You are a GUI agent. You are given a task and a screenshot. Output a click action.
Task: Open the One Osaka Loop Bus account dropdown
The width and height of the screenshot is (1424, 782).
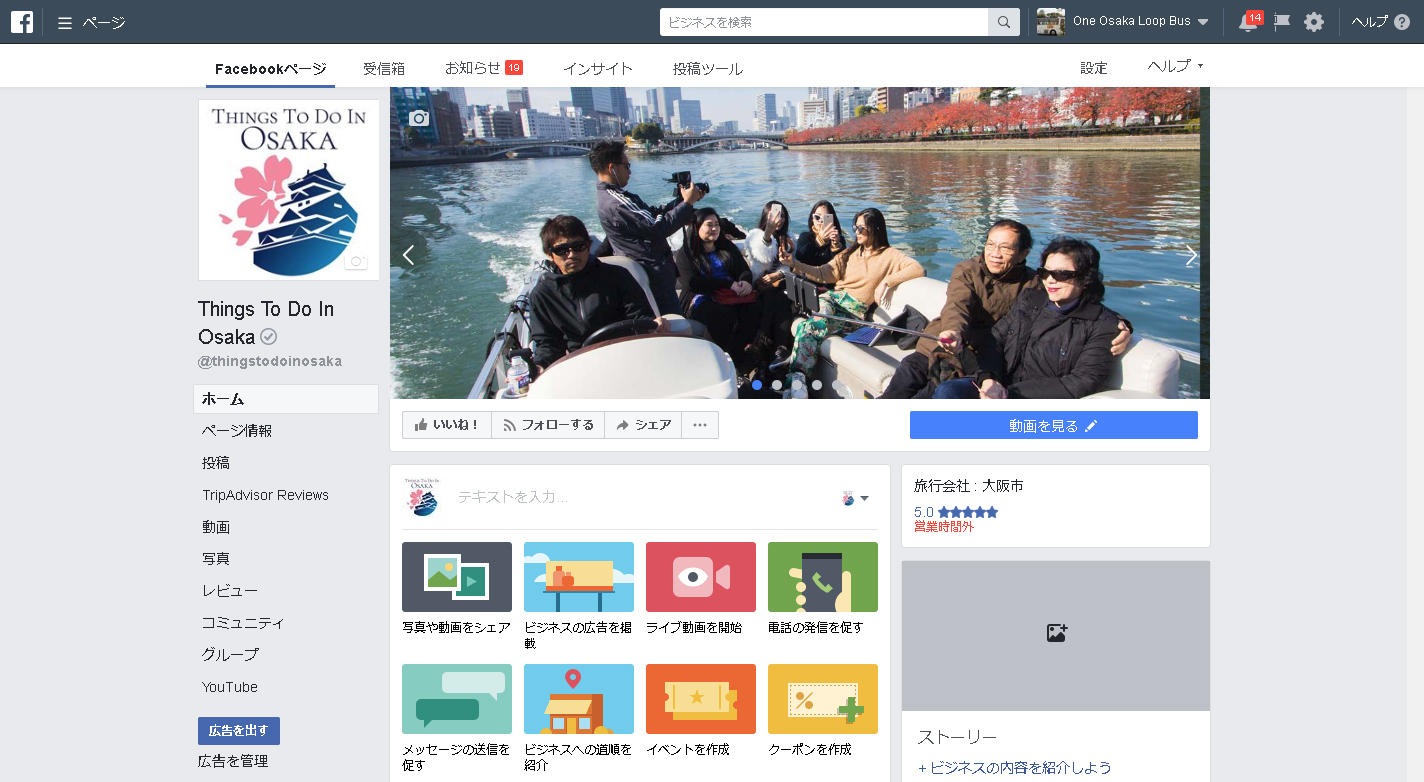click(1203, 22)
